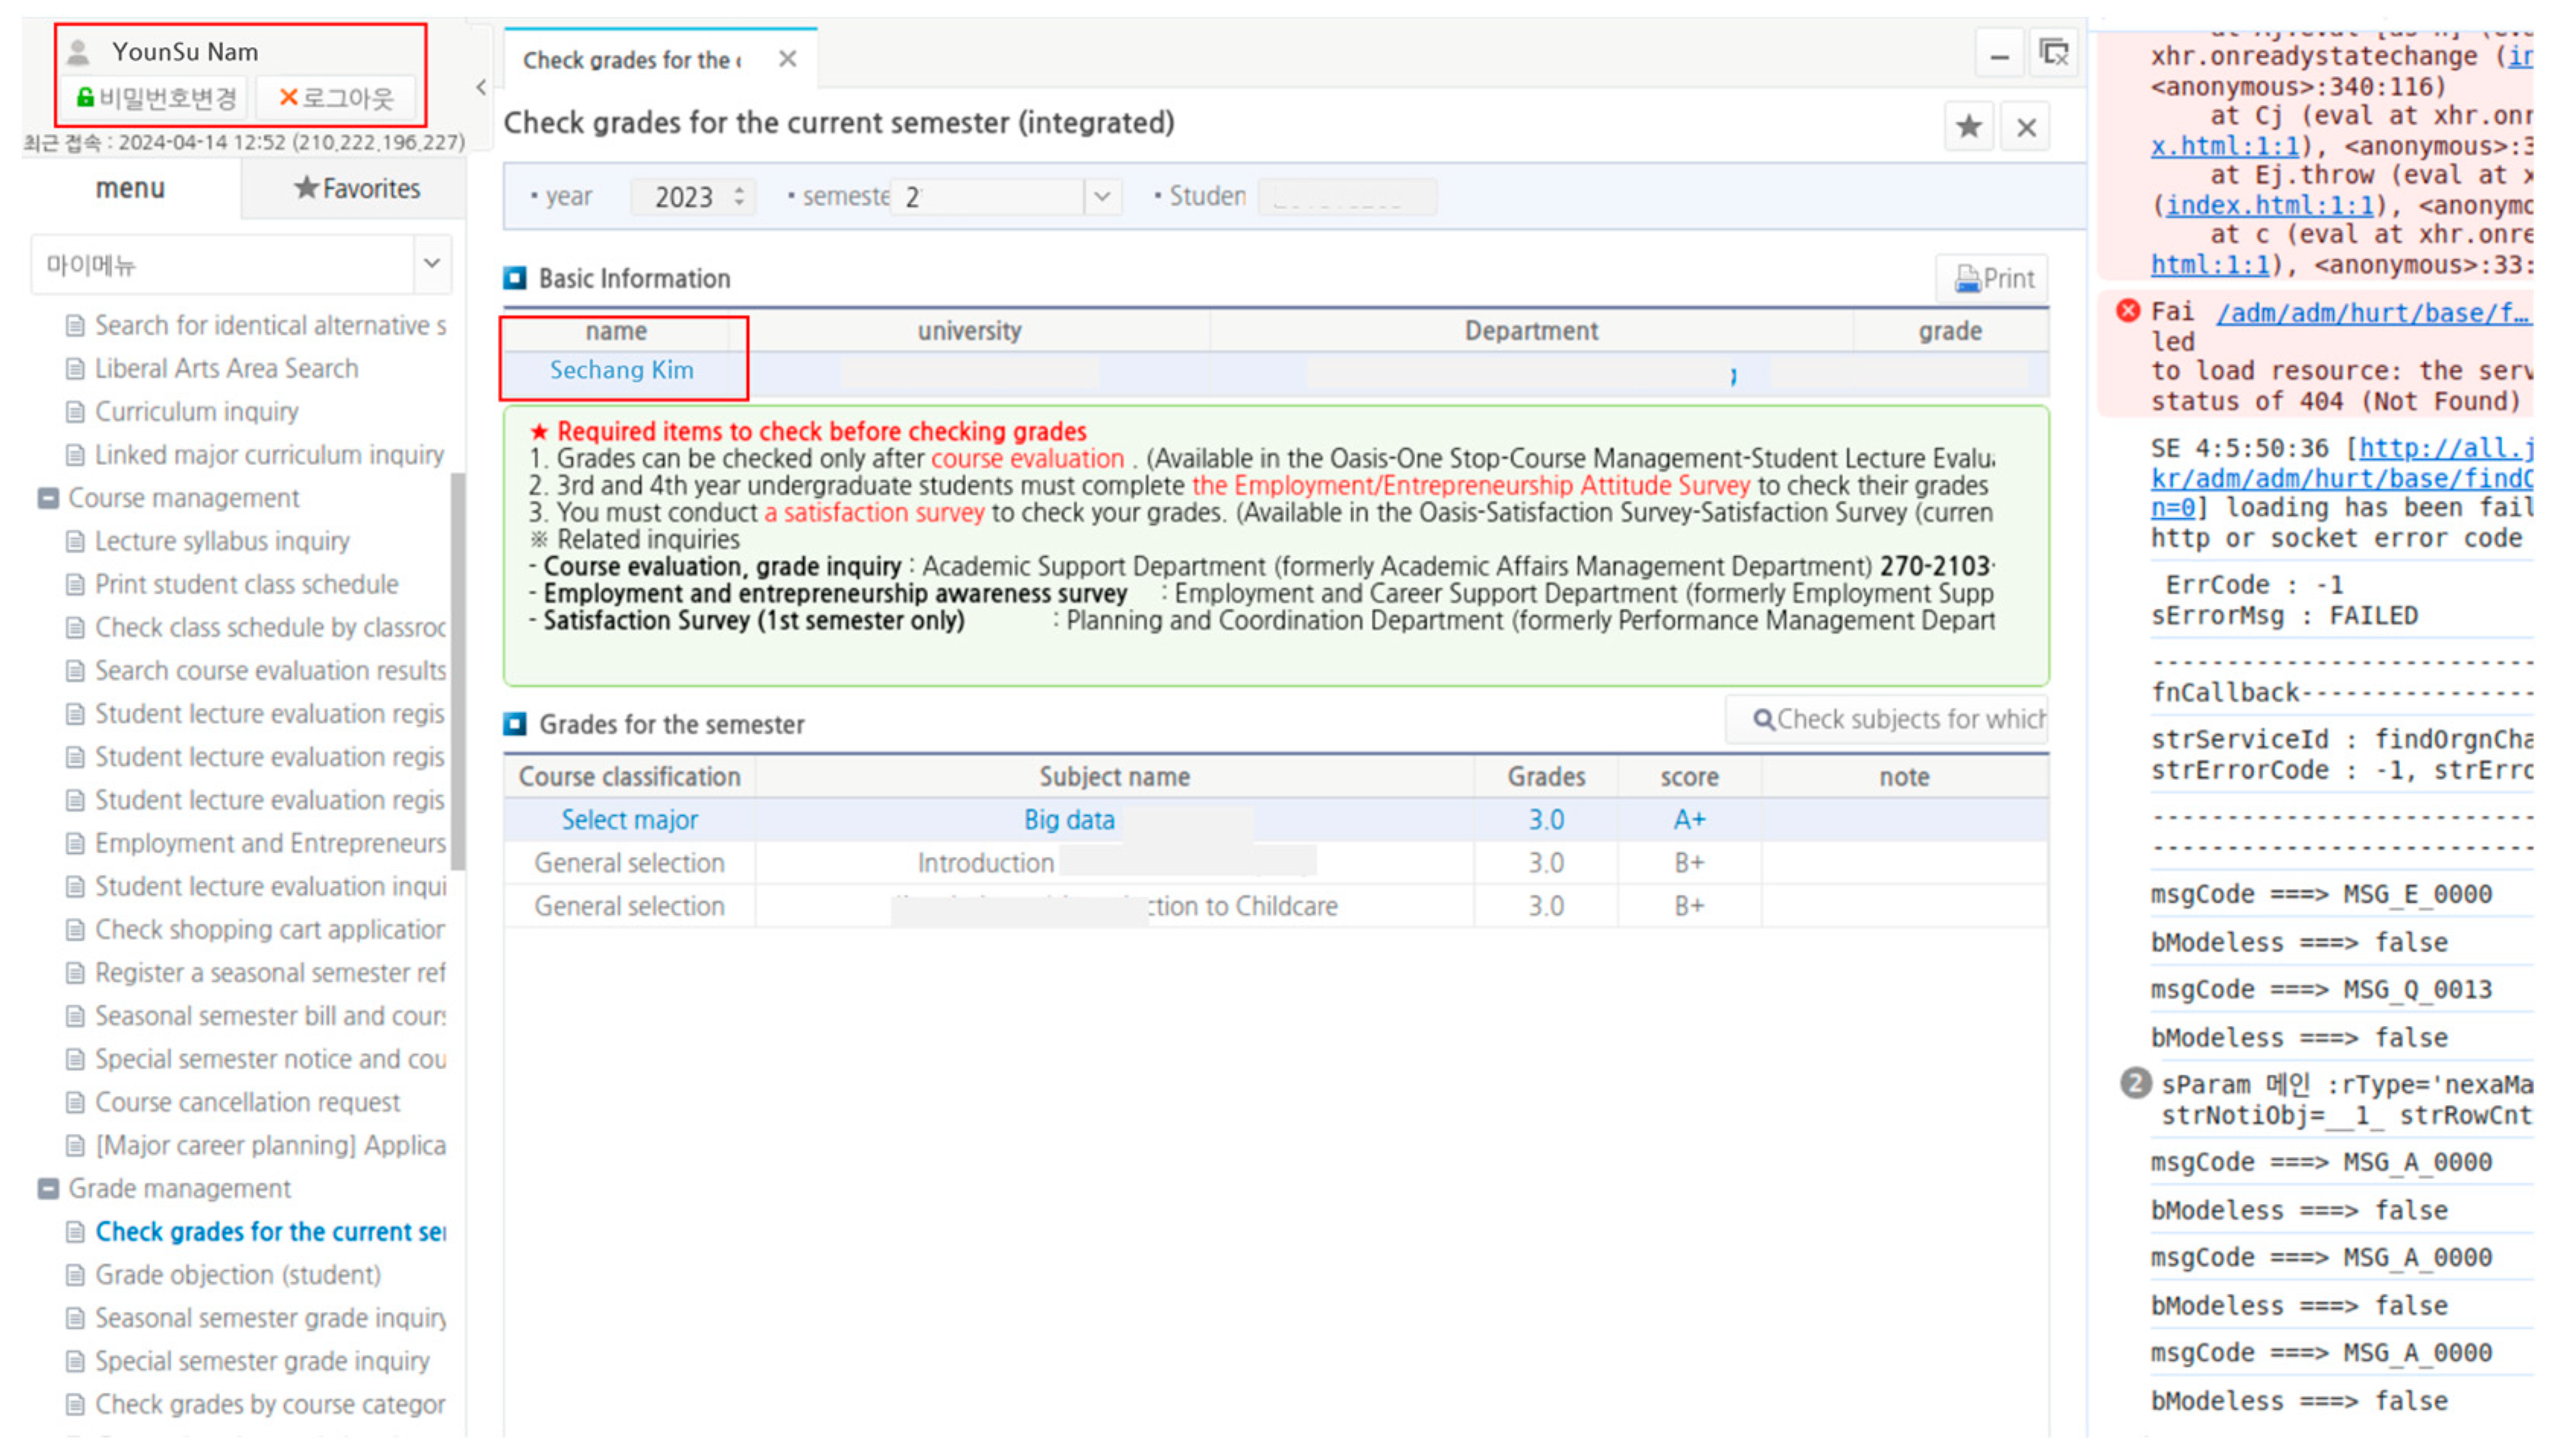Open the 마이메뉴 dropdown
This screenshot has height=1456, width=2563.
[x=431, y=264]
